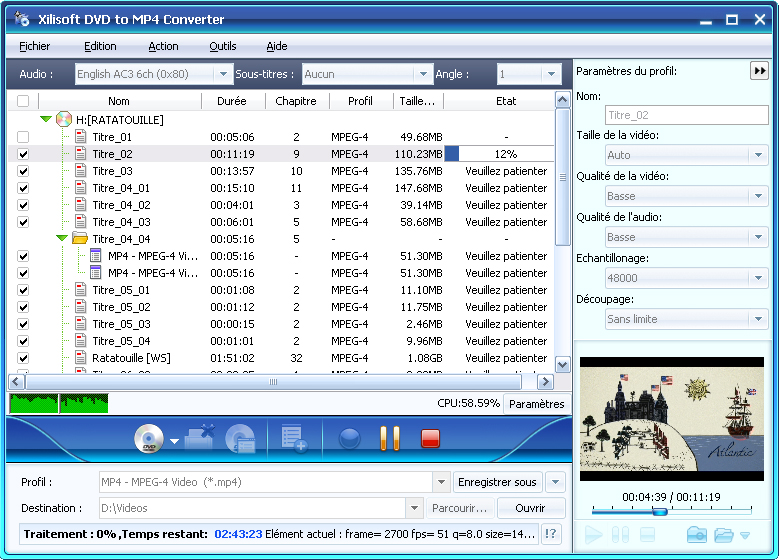Click the vertical scrollbar down arrow

pyautogui.click(x=562, y=365)
